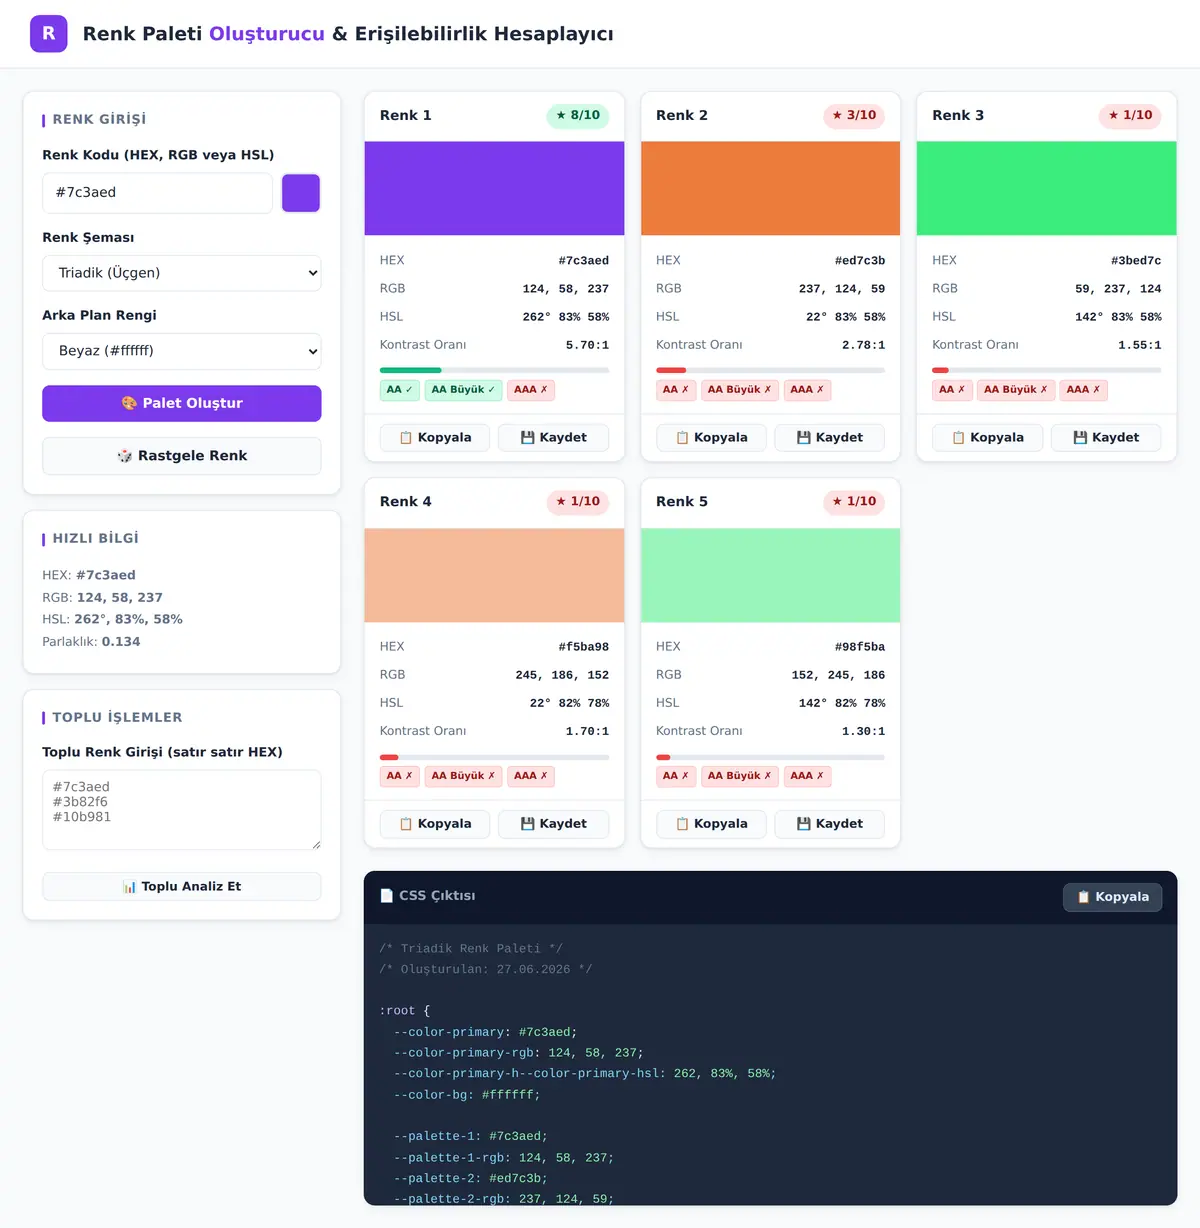1200x1228 pixels.
Task: Click HEX value #3bed7c in Renk 3 card
Action: point(1136,261)
